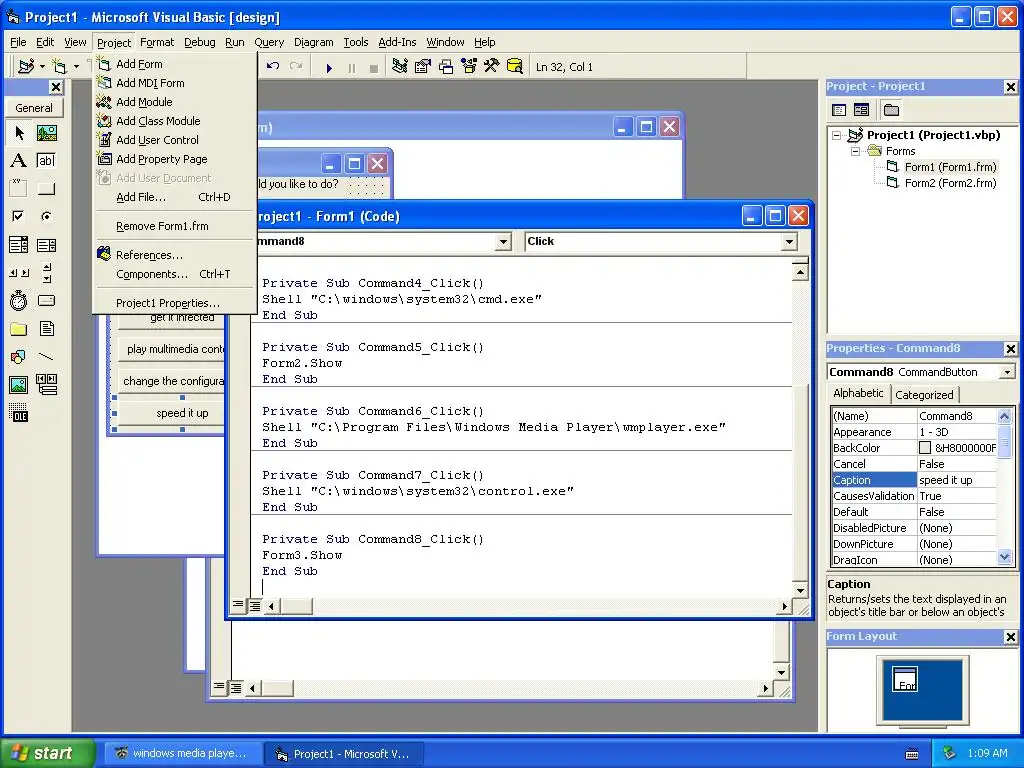Click the 'play multimedia' button on the form
The height and width of the screenshot is (768, 1024).
[173, 349]
